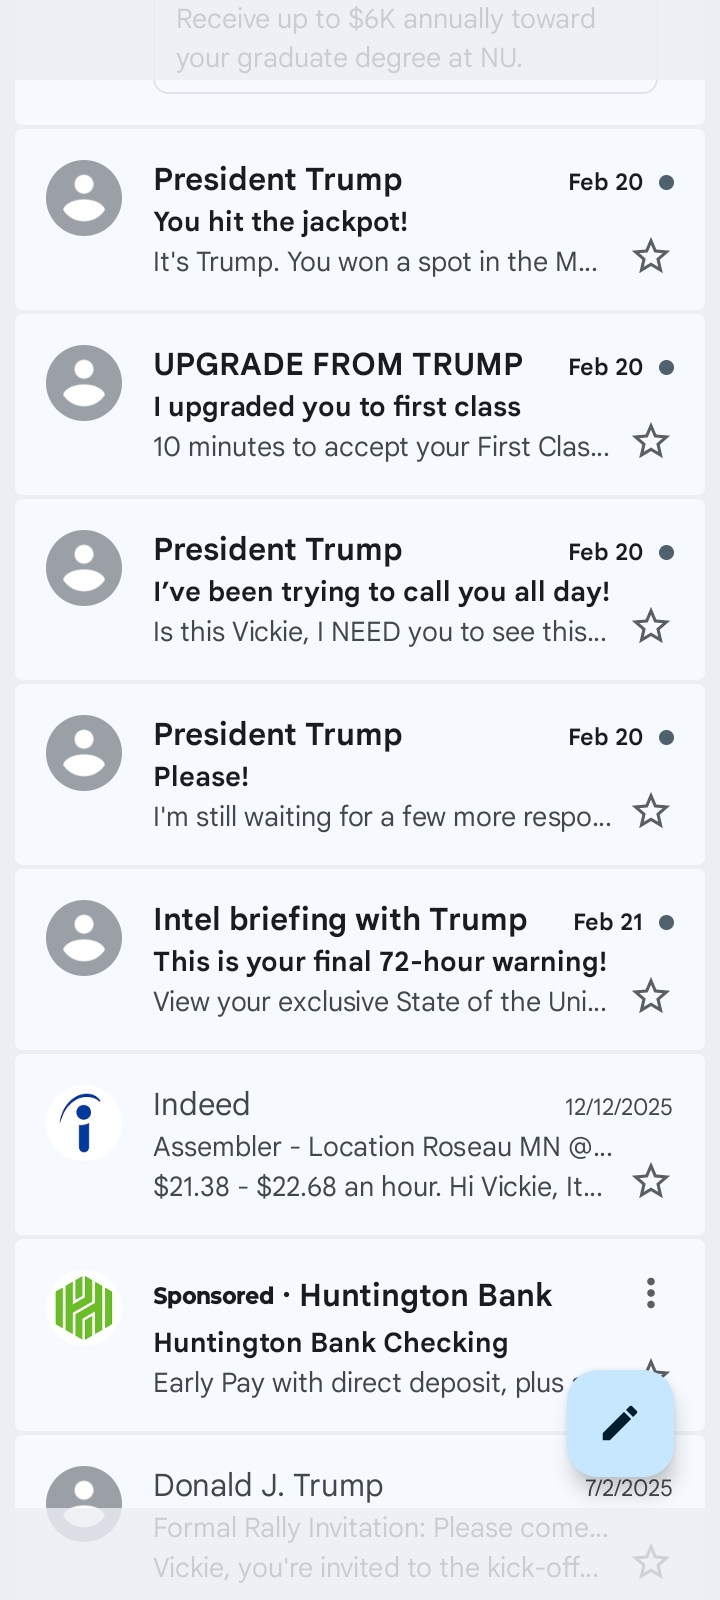This screenshot has width=720, height=1600.
Task: Star the Formal Rally Invitation email
Action: pos(650,1561)
